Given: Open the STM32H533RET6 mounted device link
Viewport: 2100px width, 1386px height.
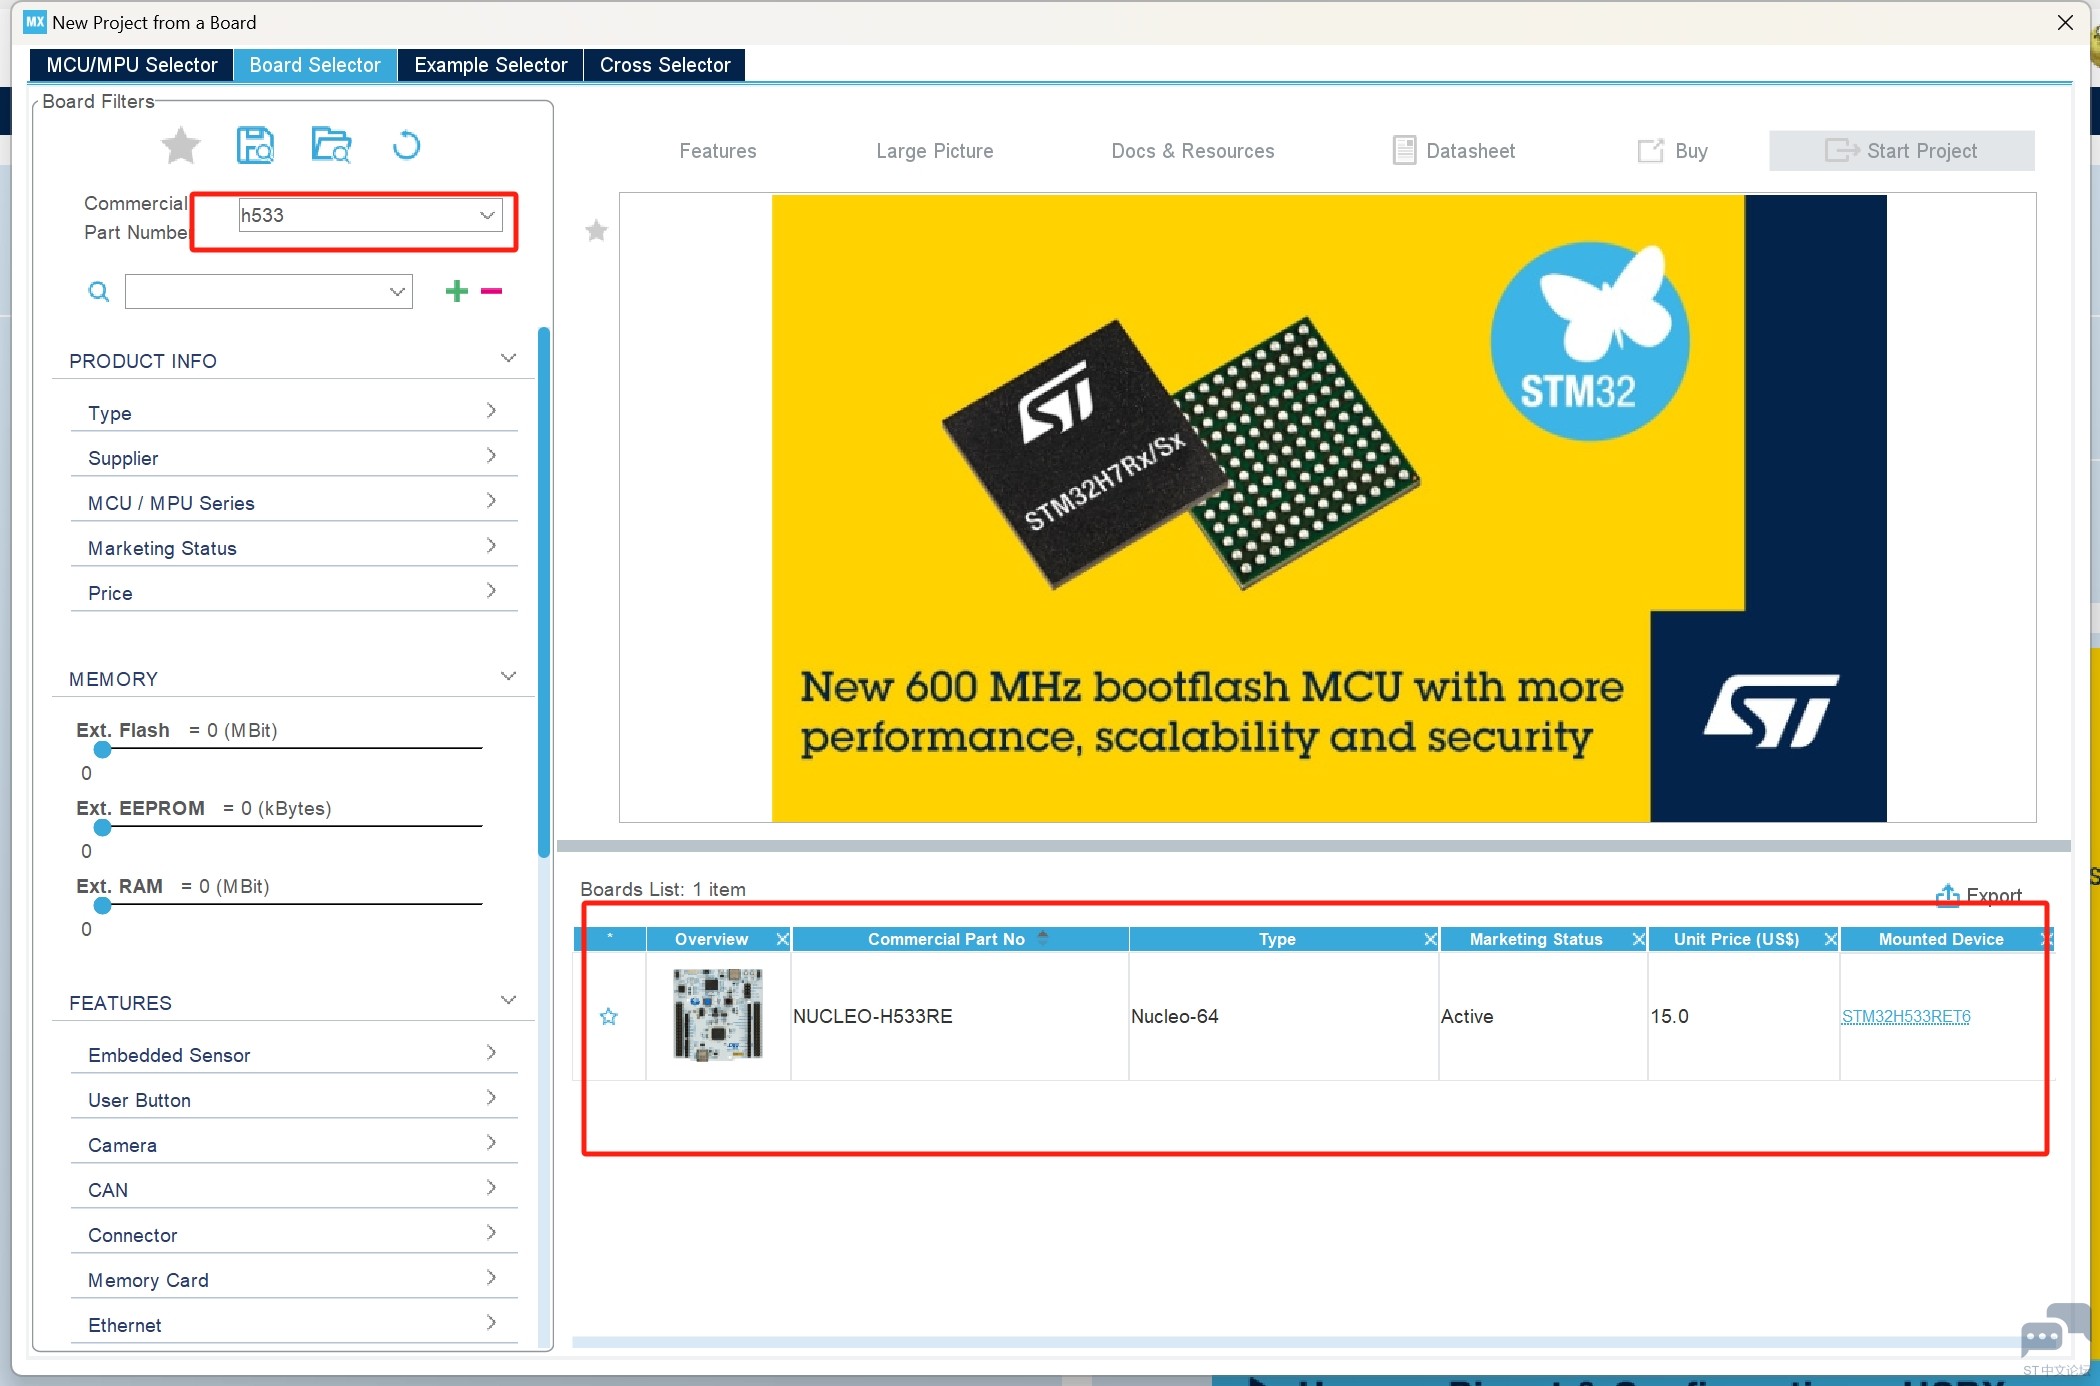Looking at the screenshot, I should click(1906, 1017).
